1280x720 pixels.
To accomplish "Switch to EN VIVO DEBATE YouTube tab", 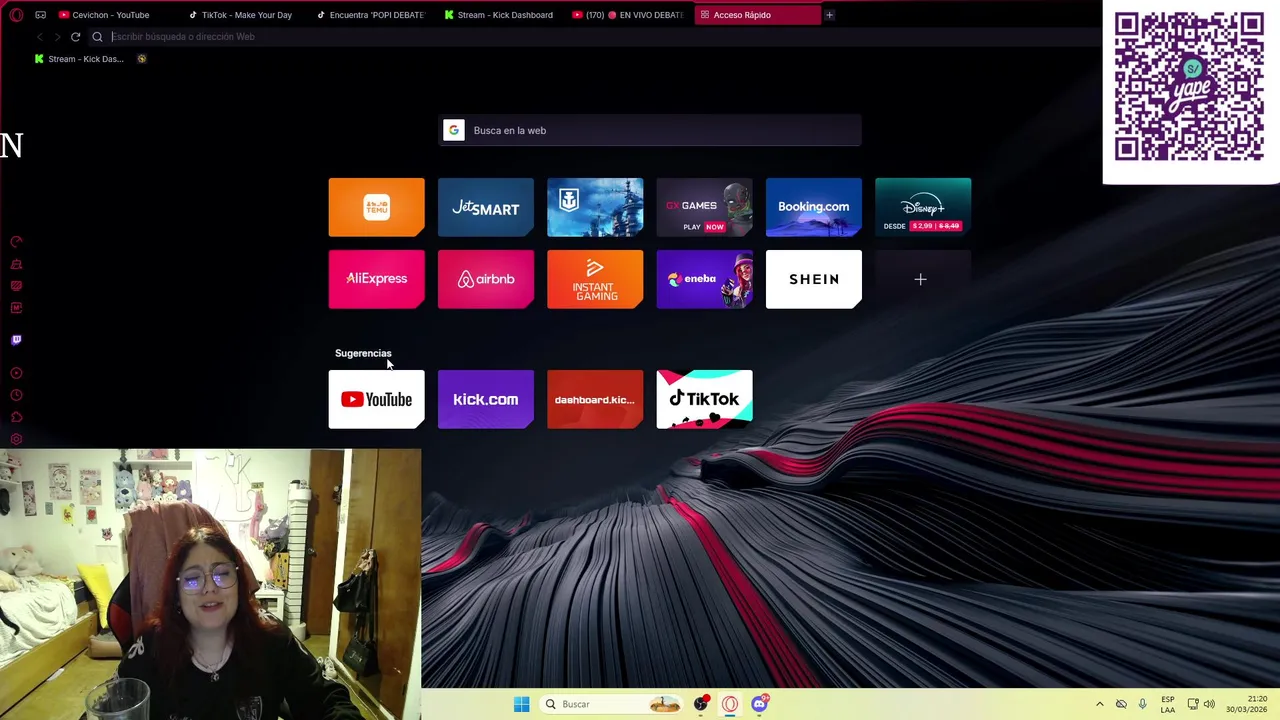I will coord(627,15).
